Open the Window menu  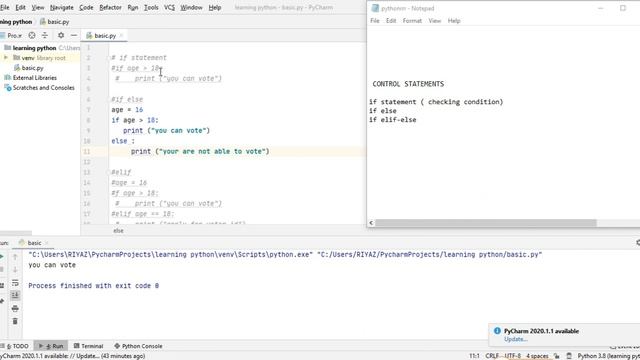[x=191, y=7]
